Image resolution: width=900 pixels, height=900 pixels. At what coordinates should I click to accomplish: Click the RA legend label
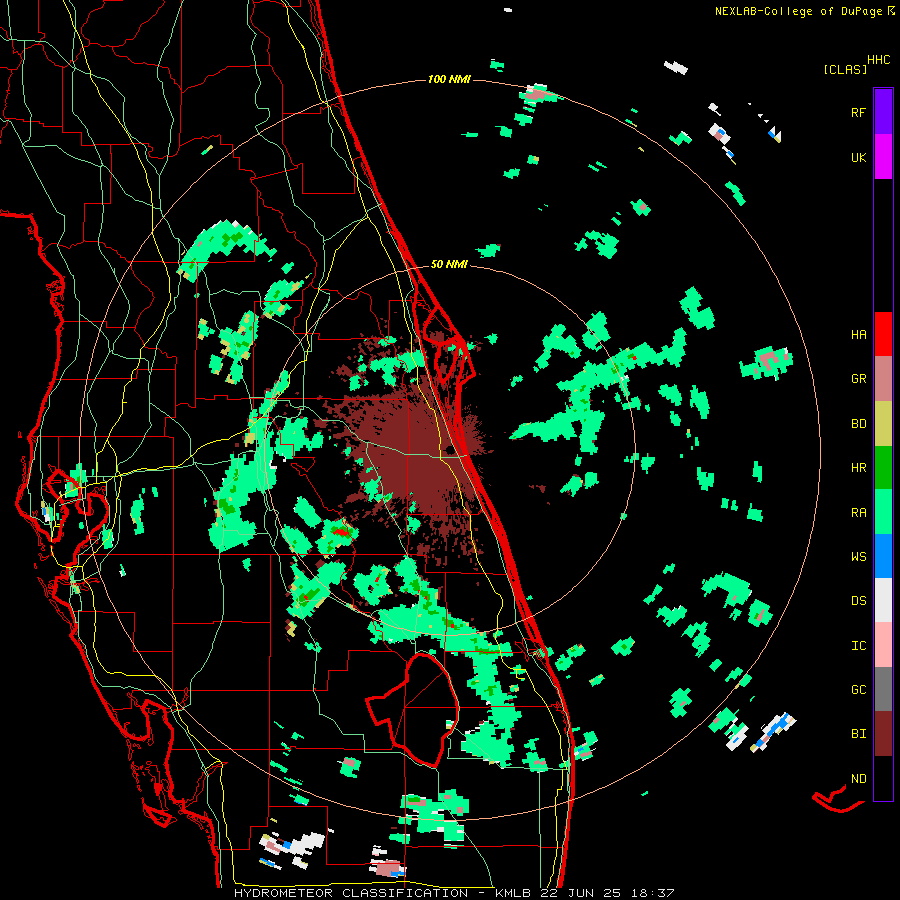pyautogui.click(x=858, y=513)
